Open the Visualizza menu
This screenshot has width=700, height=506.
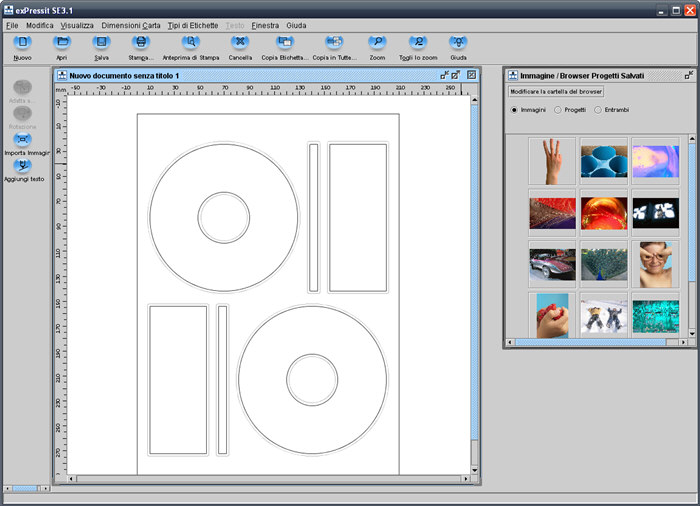77,25
